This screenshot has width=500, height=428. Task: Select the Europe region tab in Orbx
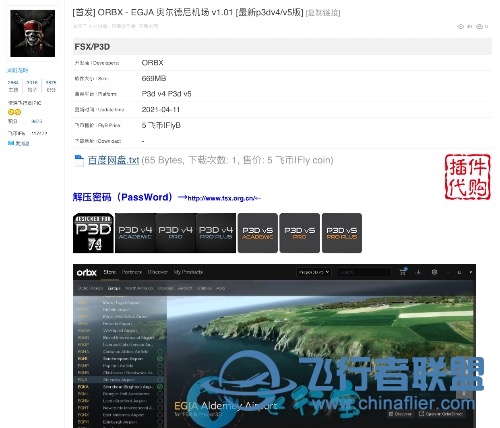tap(114, 288)
